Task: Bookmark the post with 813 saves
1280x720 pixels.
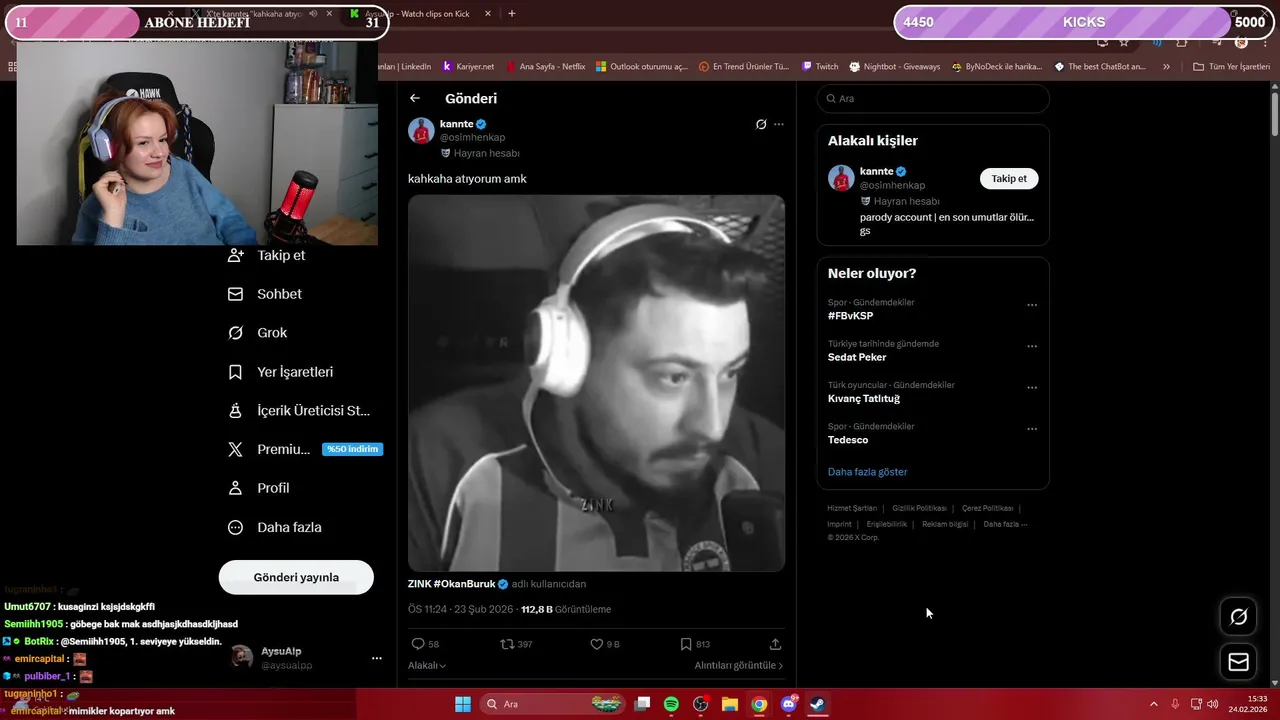Action: pyautogui.click(x=686, y=644)
